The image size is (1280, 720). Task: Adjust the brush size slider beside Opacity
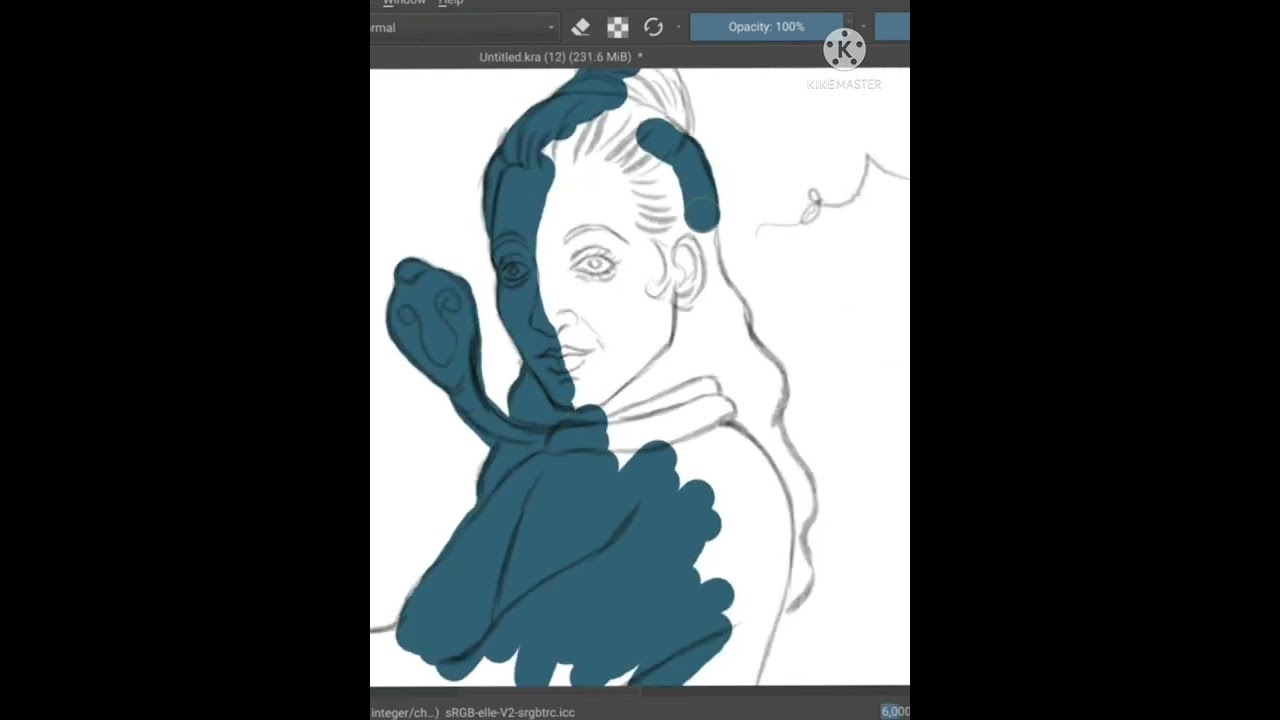[x=892, y=27]
